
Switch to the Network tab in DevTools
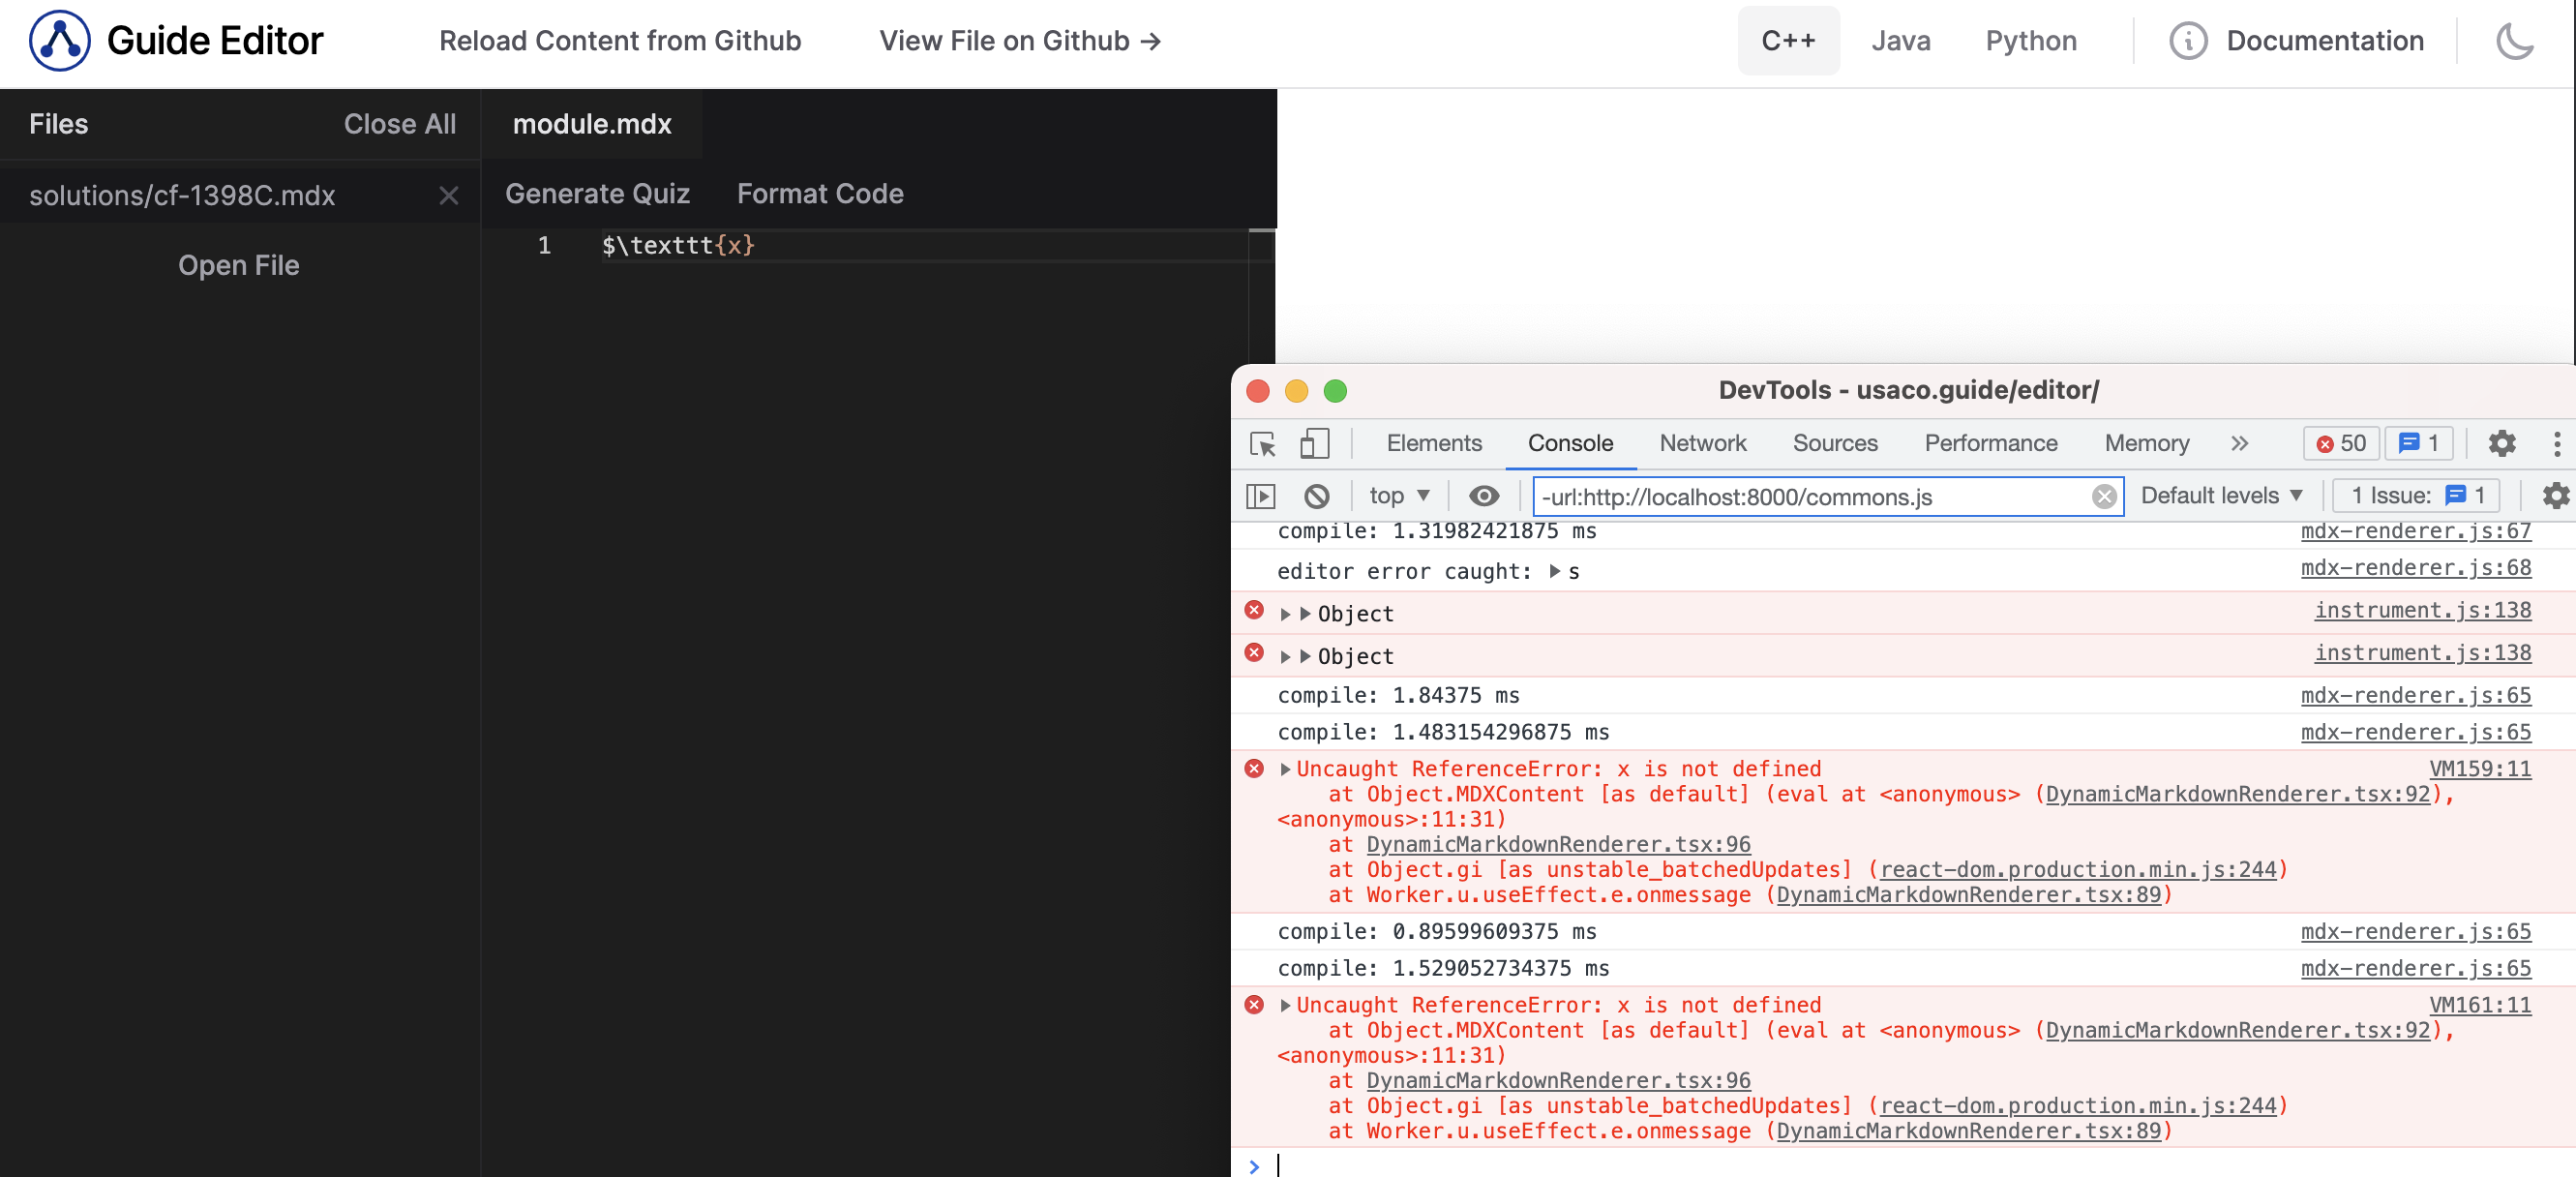1702,444
